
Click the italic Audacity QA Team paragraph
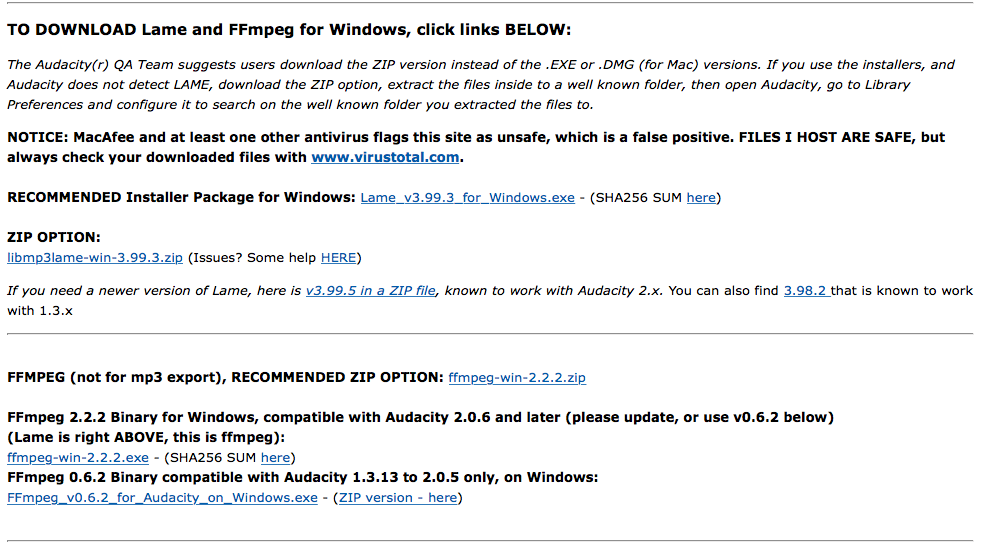(x=480, y=84)
